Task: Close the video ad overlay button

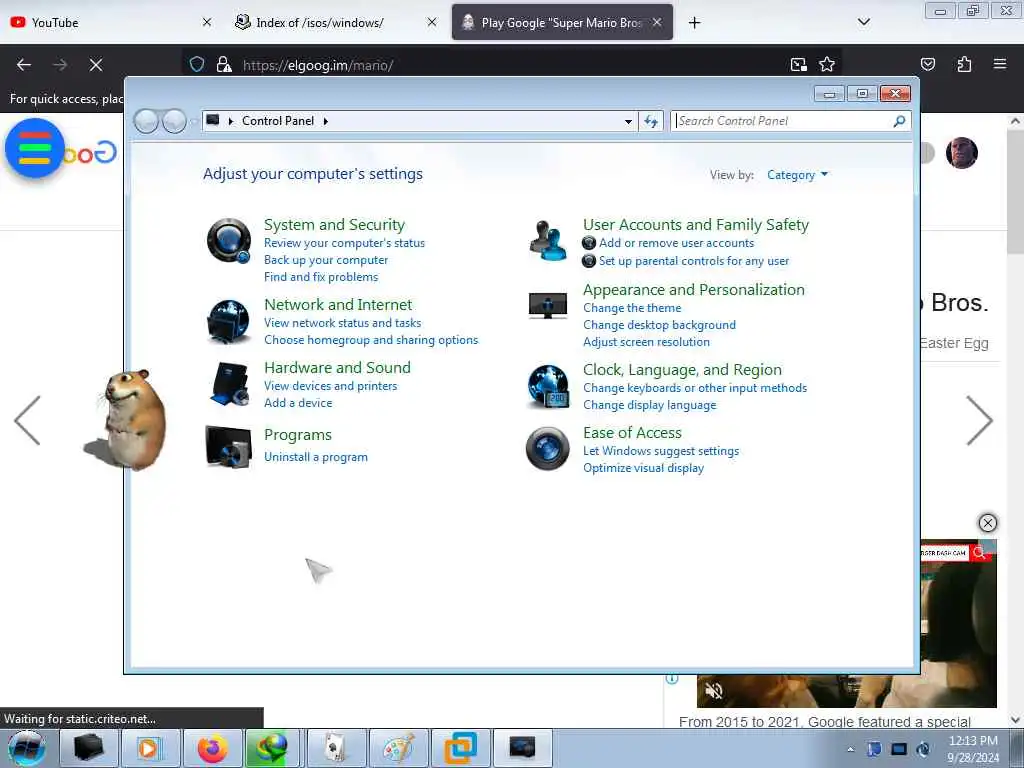Action: pyautogui.click(x=987, y=522)
